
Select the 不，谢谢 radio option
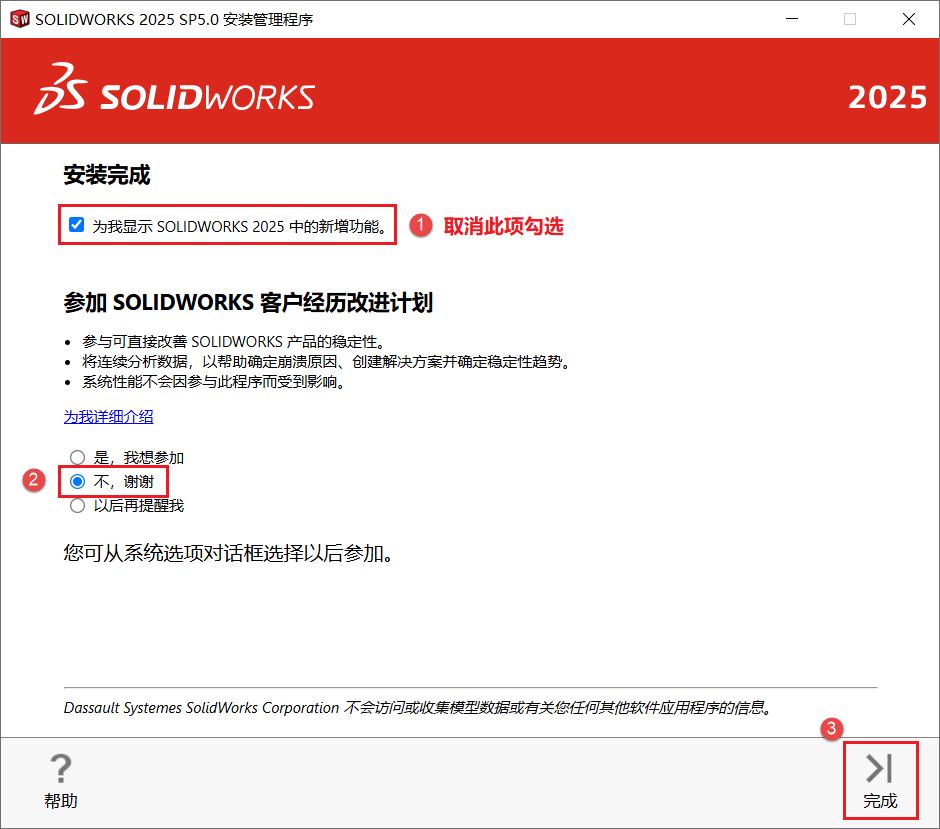coord(77,481)
